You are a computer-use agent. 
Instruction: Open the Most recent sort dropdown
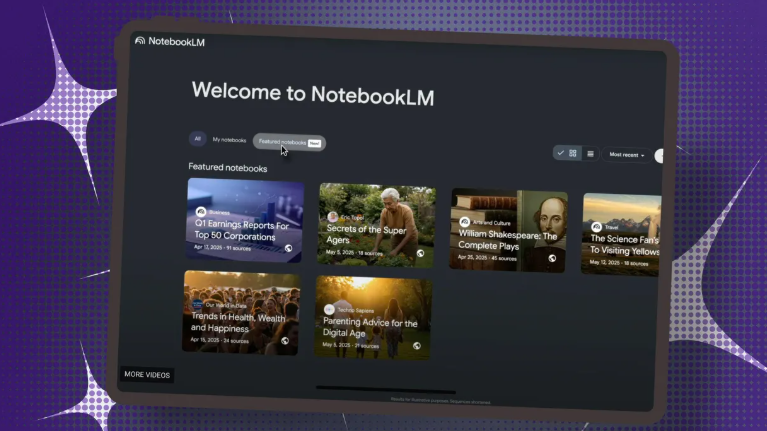[627, 155]
